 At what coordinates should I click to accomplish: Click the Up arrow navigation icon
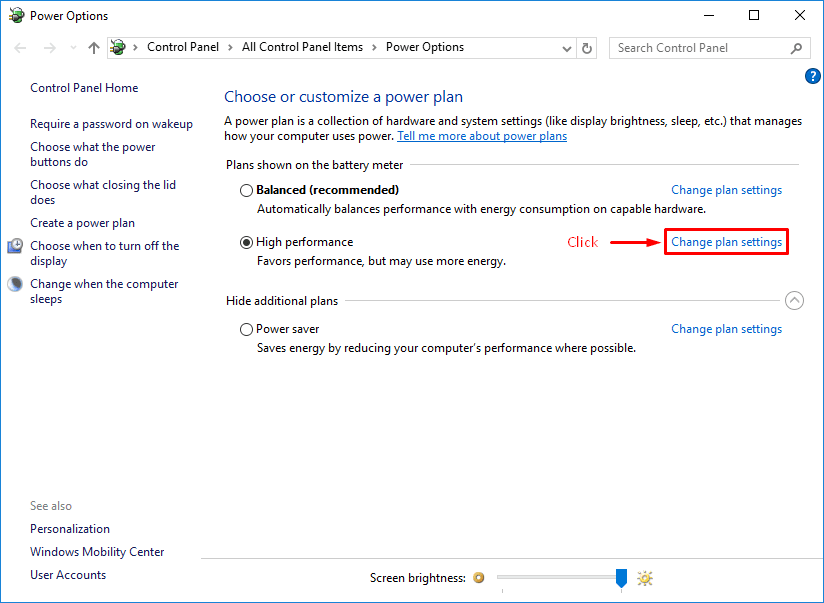point(94,48)
